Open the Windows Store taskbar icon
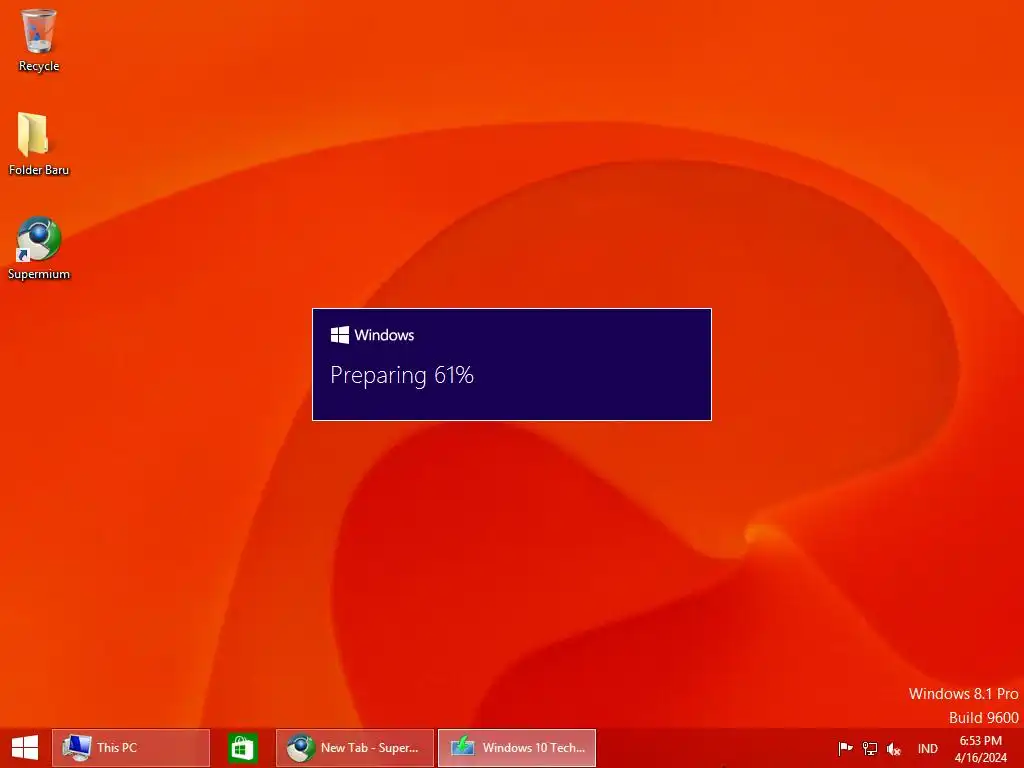The image size is (1024, 768). pyautogui.click(x=243, y=748)
